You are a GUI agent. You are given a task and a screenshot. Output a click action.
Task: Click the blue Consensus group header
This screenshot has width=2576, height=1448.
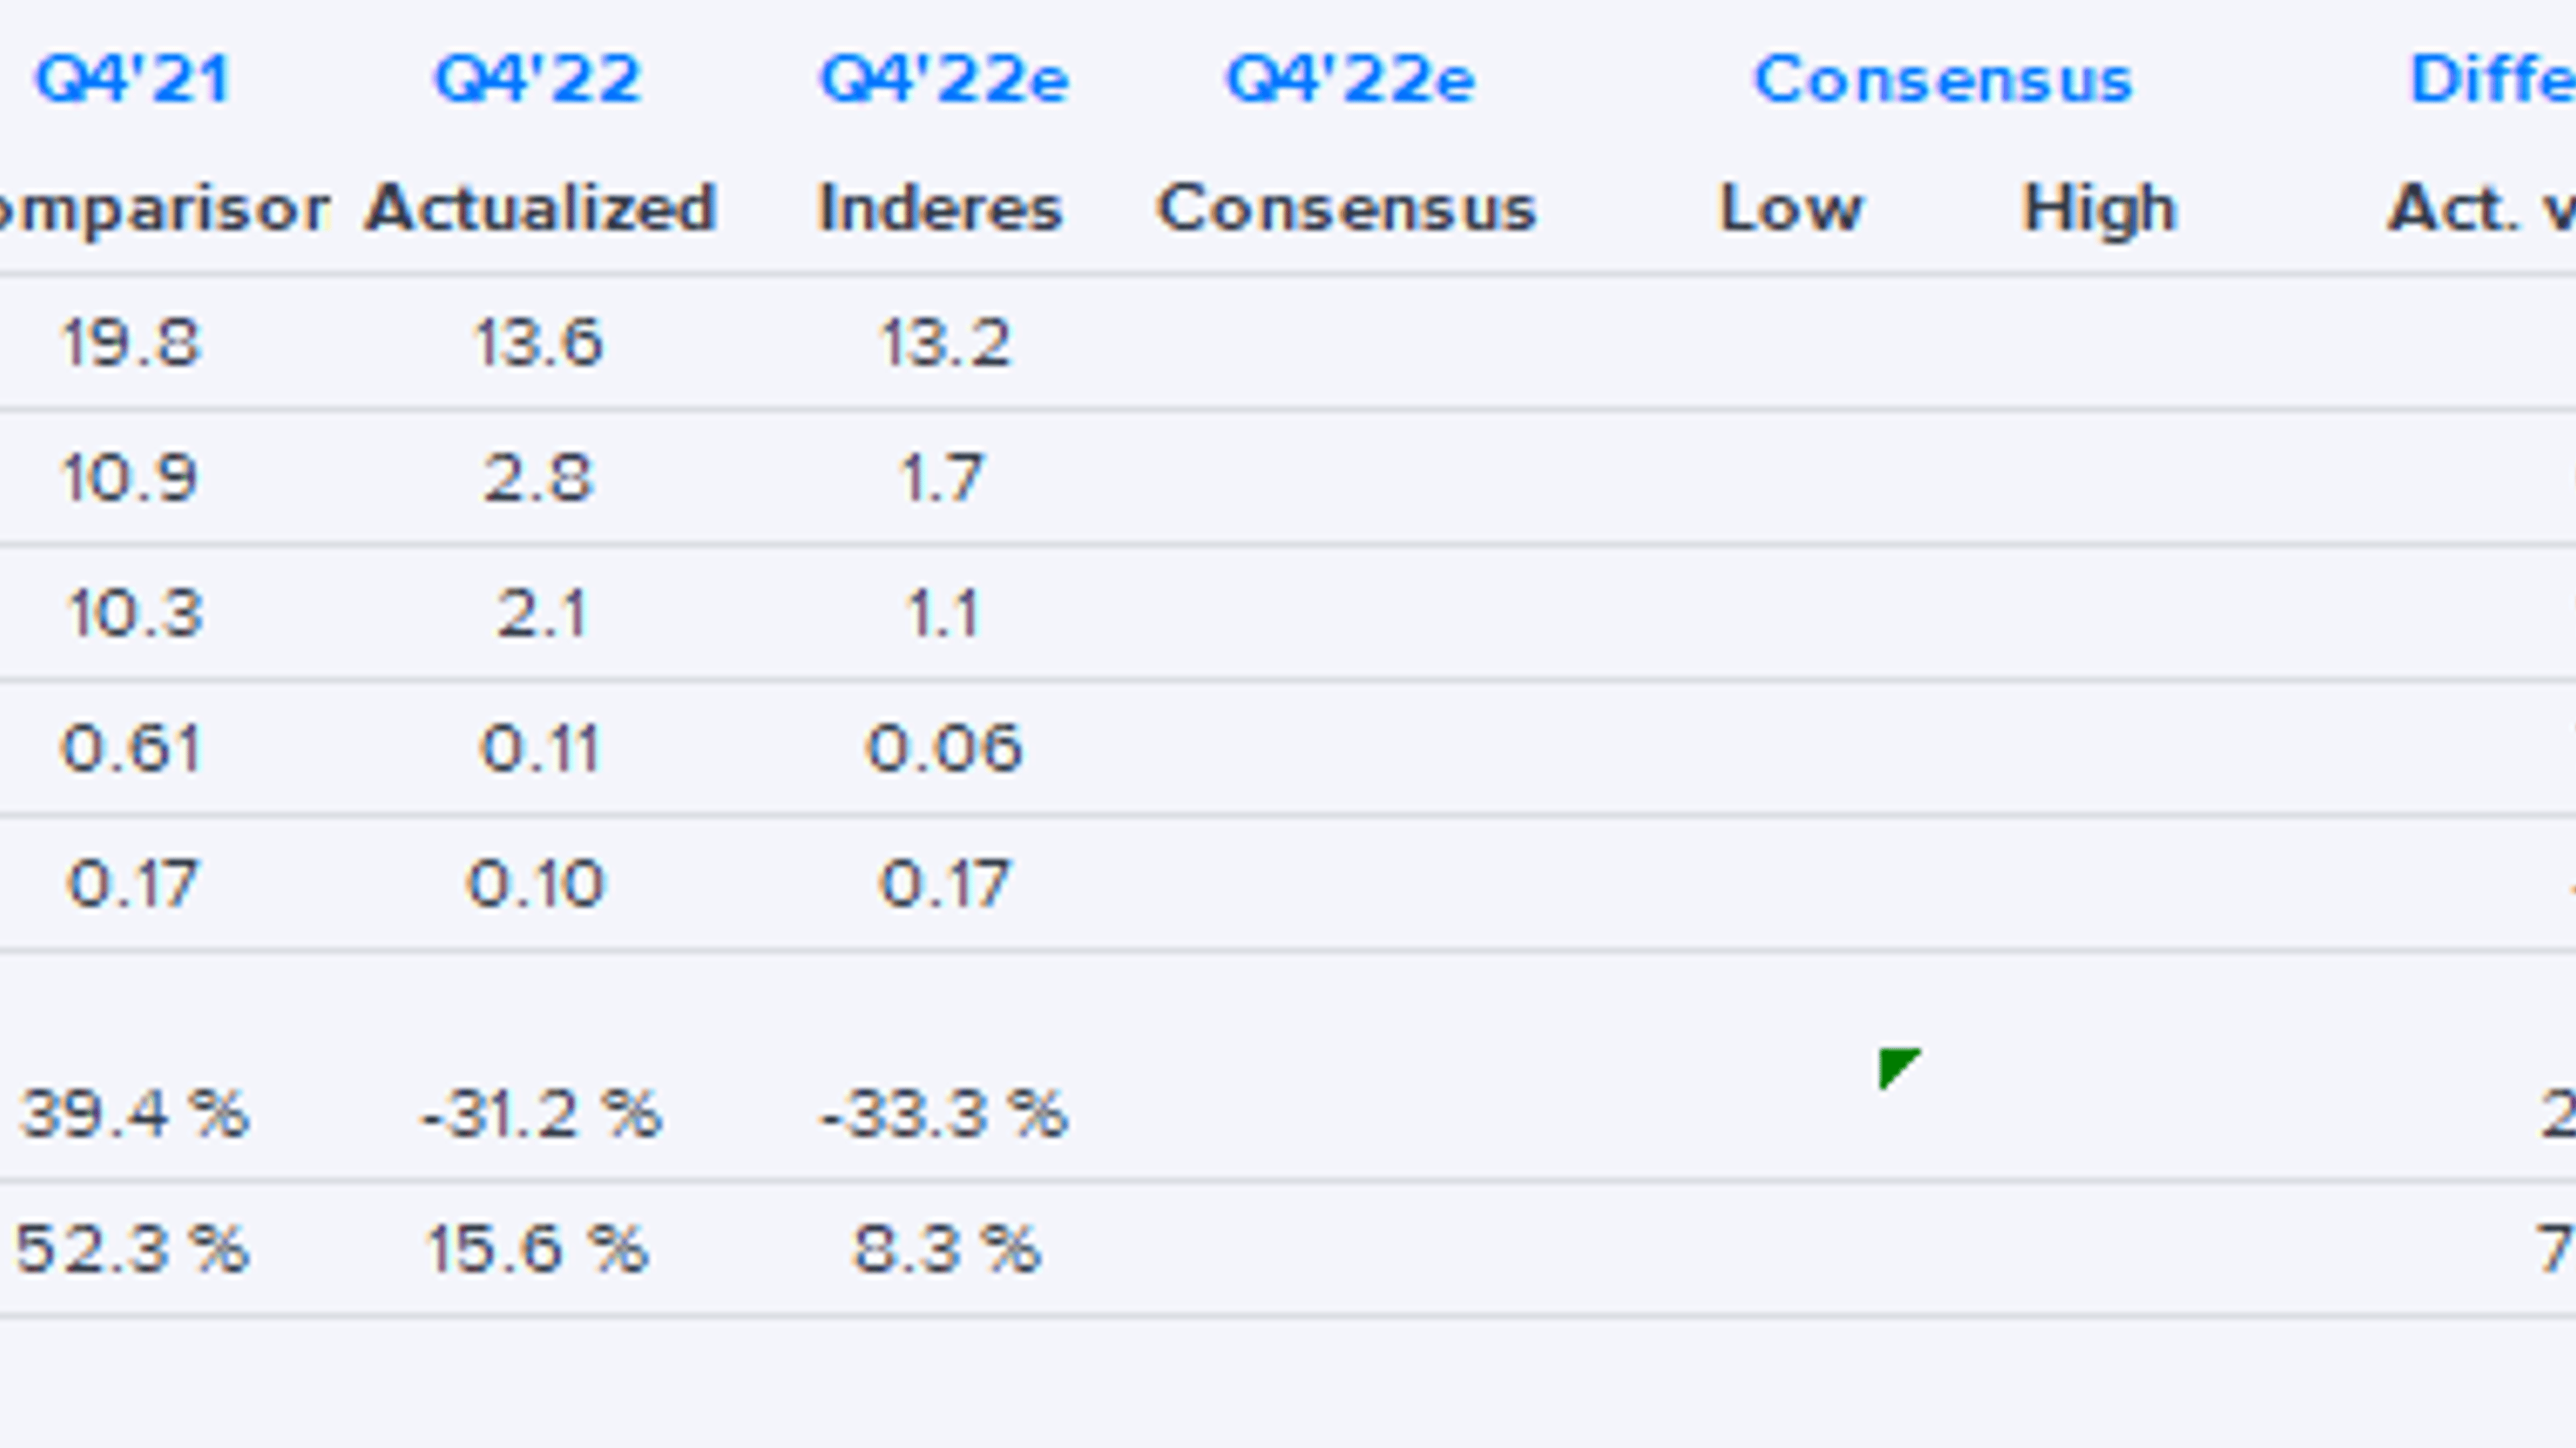point(1943,80)
